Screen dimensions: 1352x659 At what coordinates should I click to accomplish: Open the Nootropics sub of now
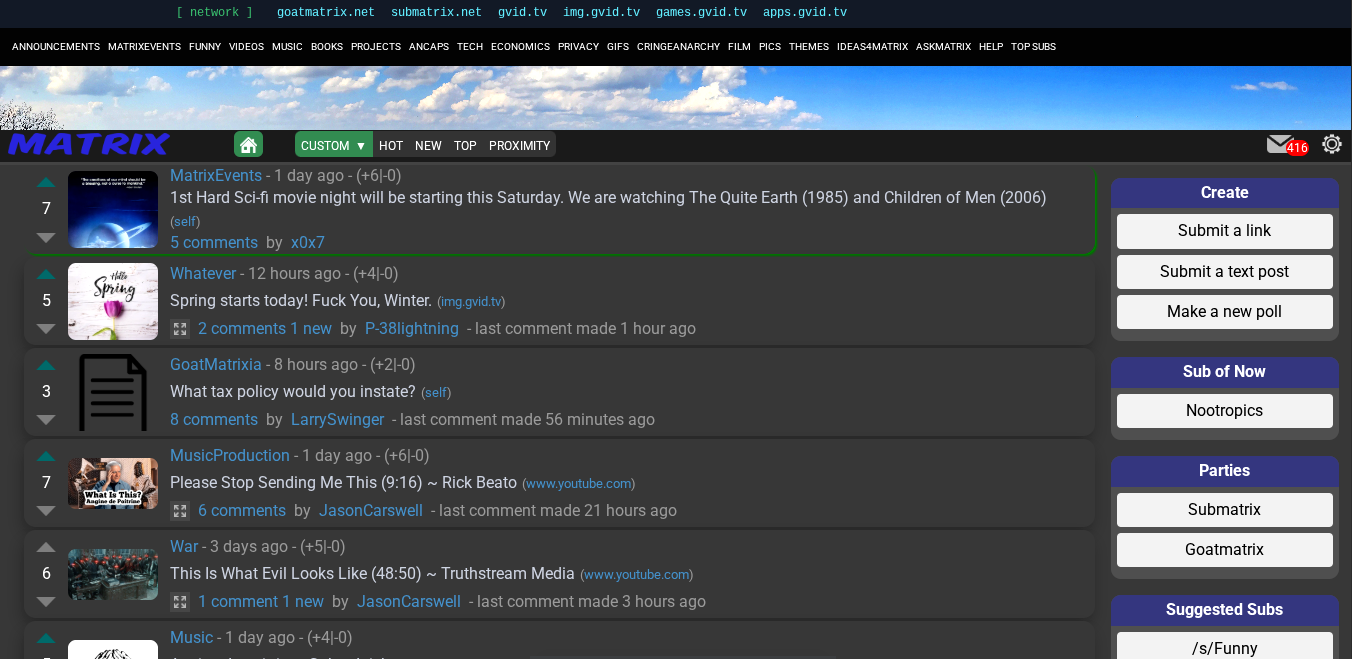point(1224,411)
